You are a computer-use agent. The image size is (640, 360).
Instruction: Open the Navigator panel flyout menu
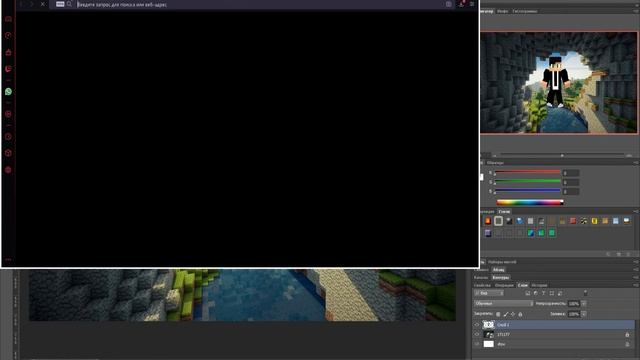pos(636,11)
